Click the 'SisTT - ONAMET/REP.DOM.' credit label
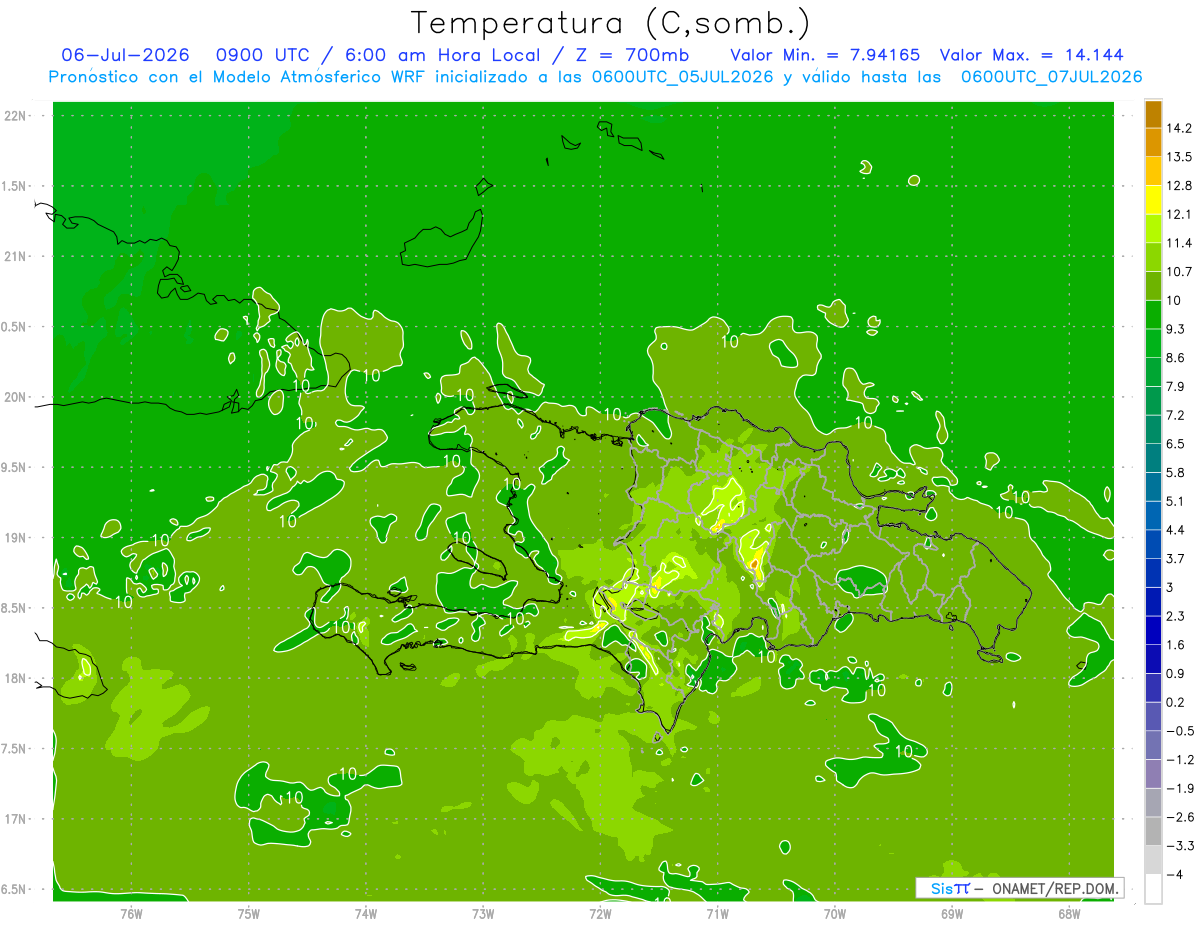Viewport: 1200px width, 927px height. click(1019, 888)
